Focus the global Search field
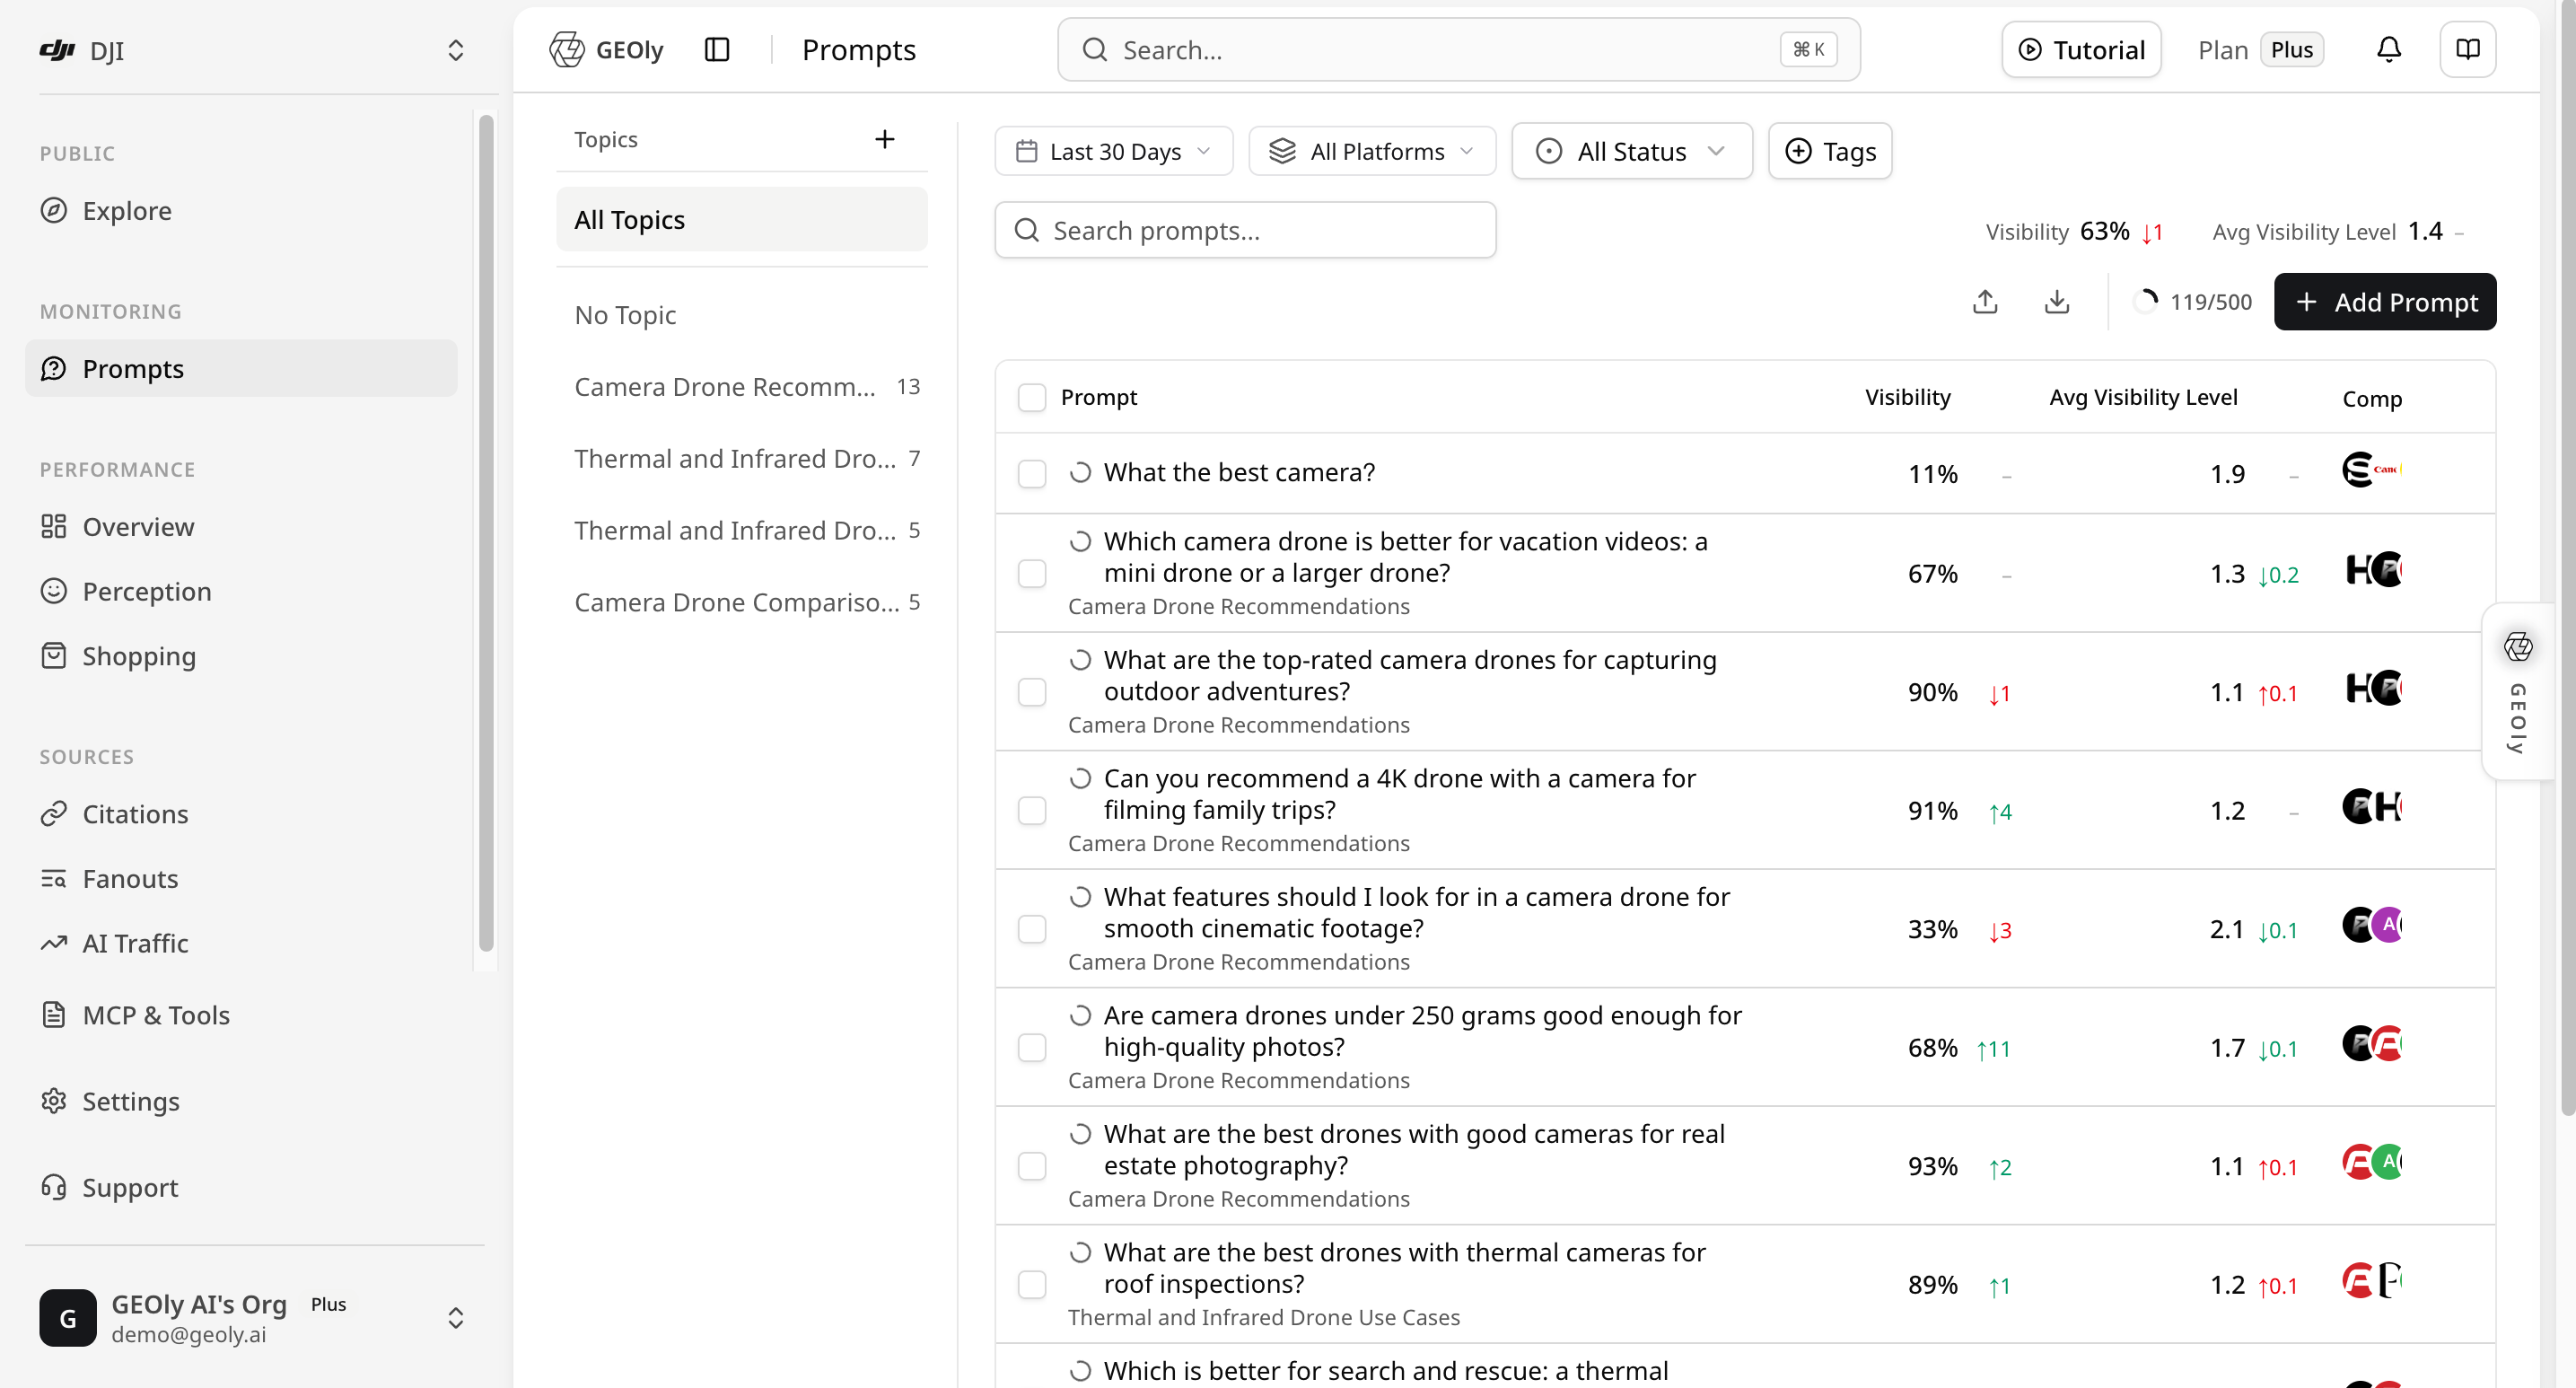 pos(1458,49)
